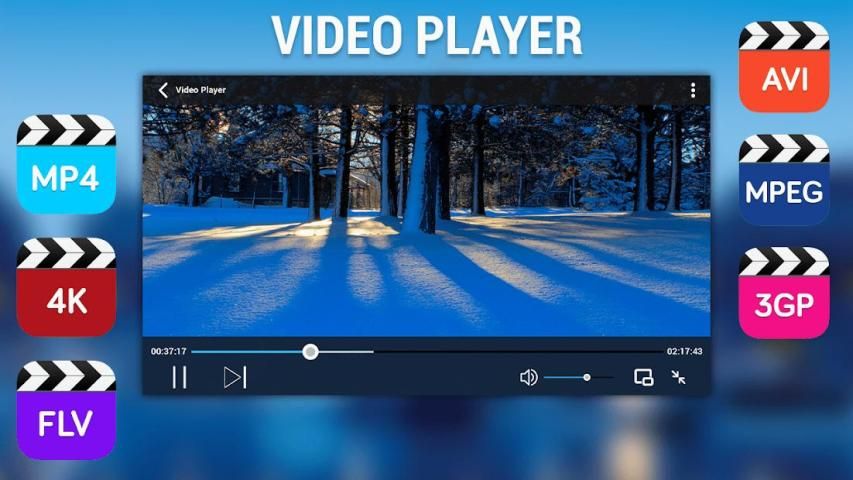
Task: Click the MP4 format icon
Action: coord(66,164)
